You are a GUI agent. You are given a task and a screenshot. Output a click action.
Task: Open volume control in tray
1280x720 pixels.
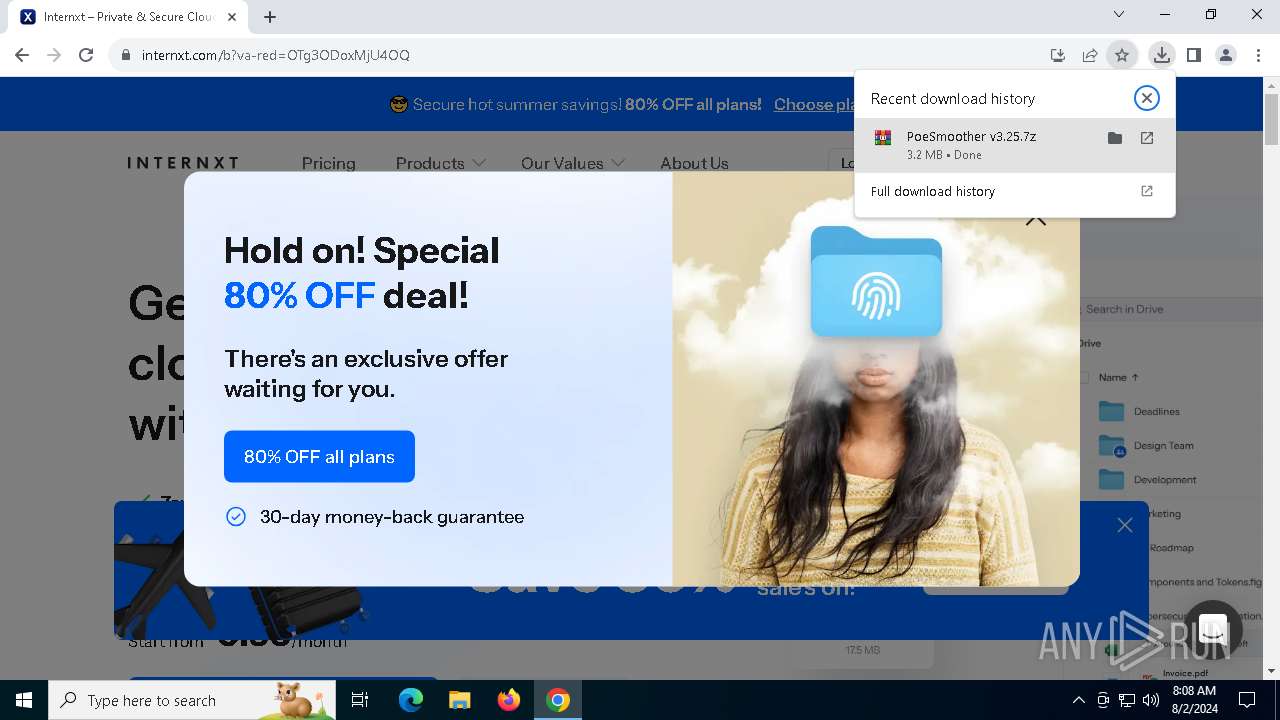[1151, 700]
